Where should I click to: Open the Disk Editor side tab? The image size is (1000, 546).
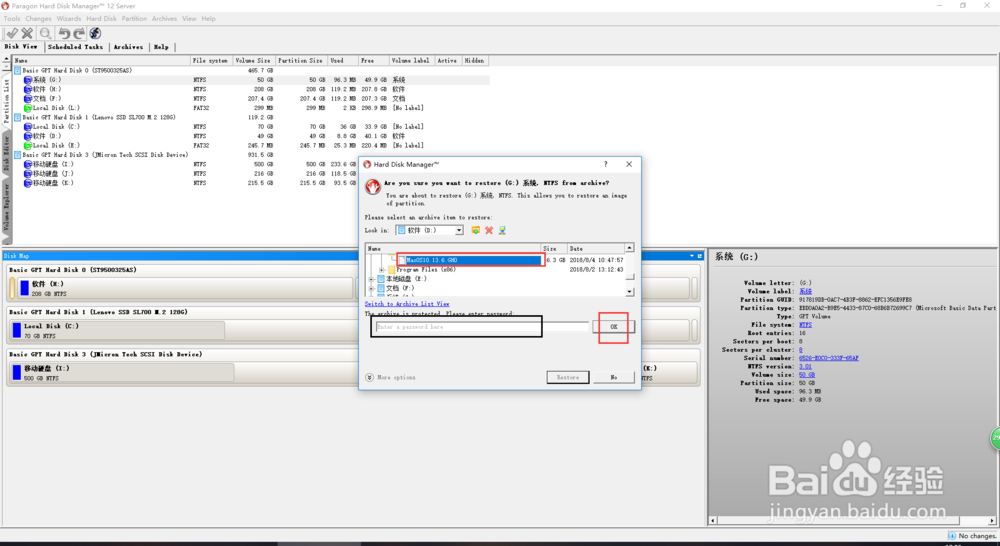pos(7,153)
